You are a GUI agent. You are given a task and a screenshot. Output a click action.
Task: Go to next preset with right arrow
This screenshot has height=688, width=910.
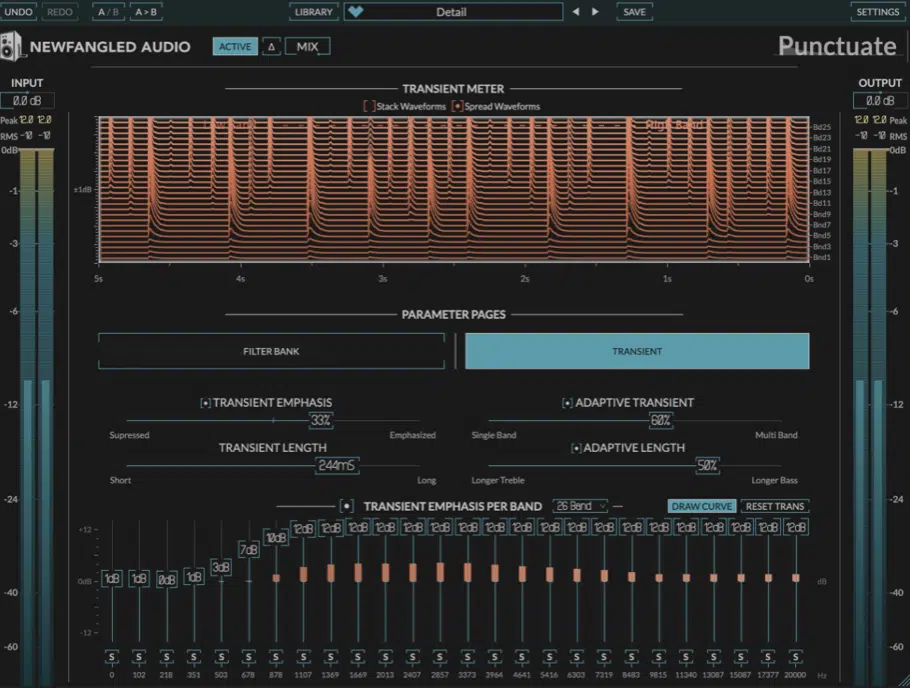click(595, 12)
